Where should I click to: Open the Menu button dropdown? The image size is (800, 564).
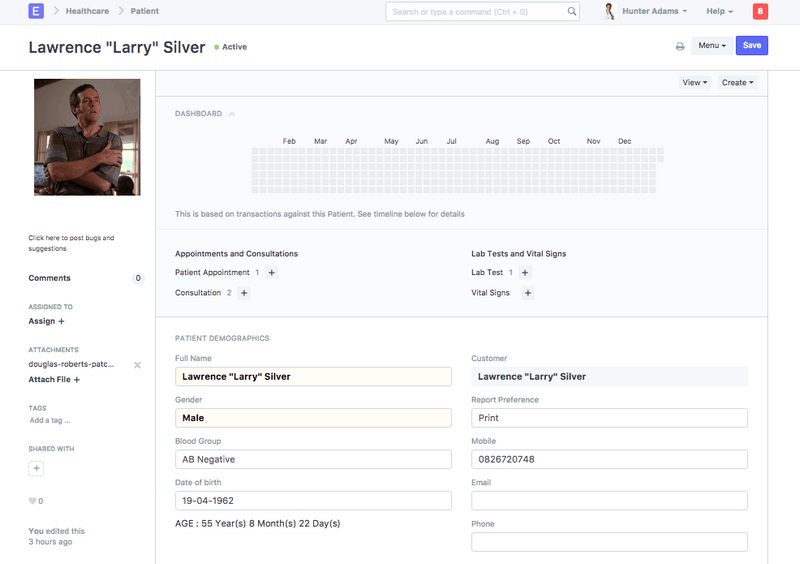point(711,46)
